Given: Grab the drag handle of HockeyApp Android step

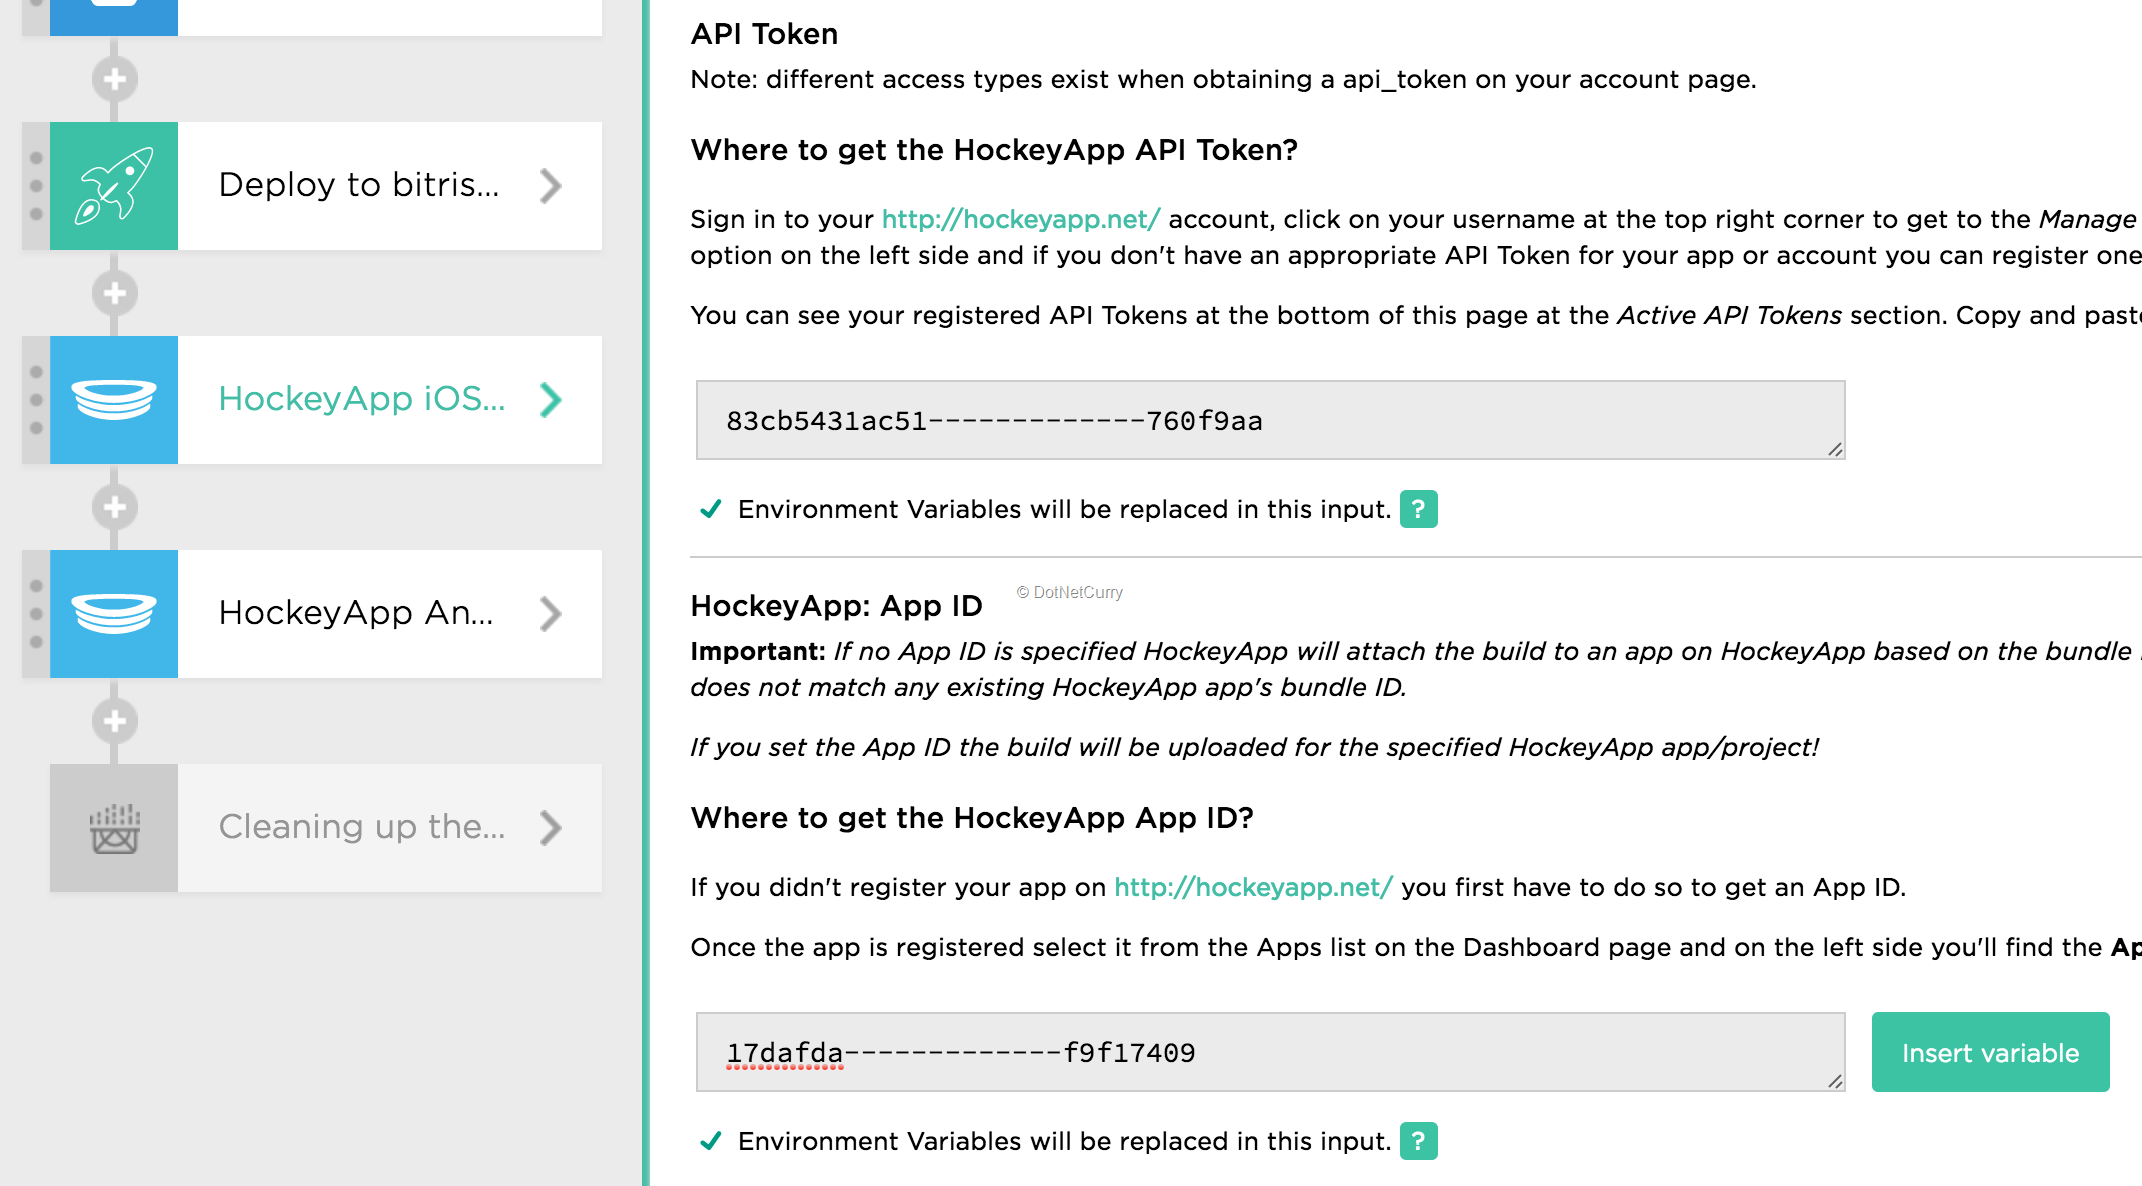Looking at the screenshot, I should pos(36,614).
